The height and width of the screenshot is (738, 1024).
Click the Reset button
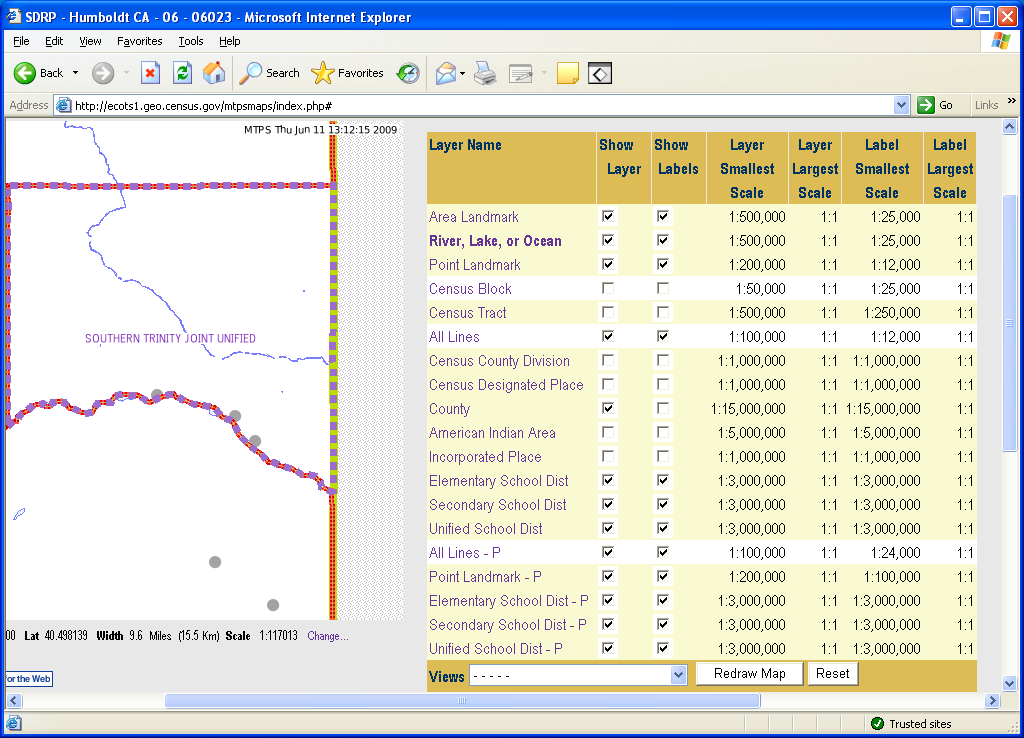[832, 674]
